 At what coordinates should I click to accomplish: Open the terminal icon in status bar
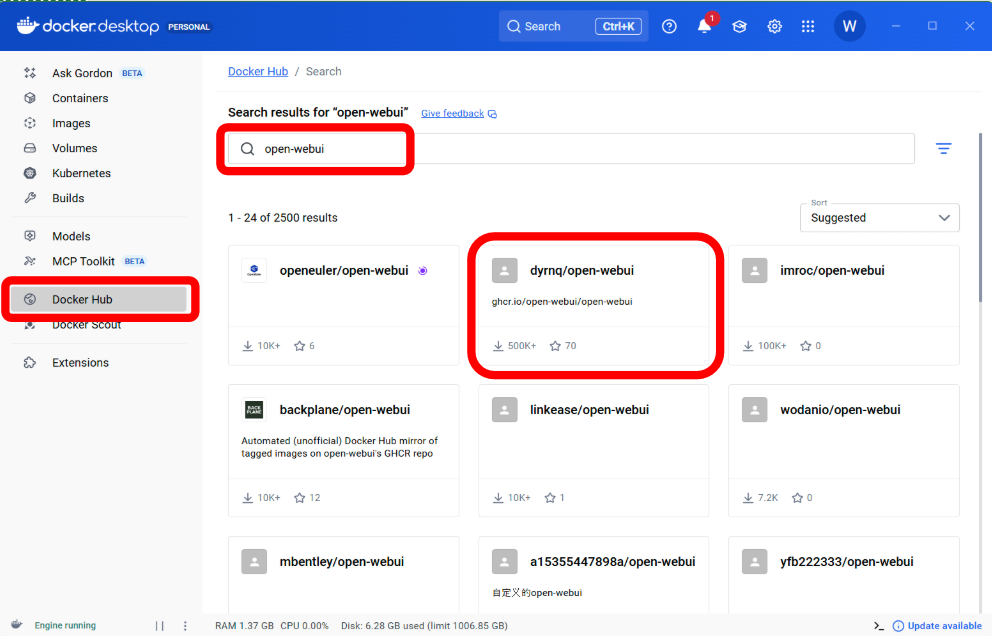878,626
